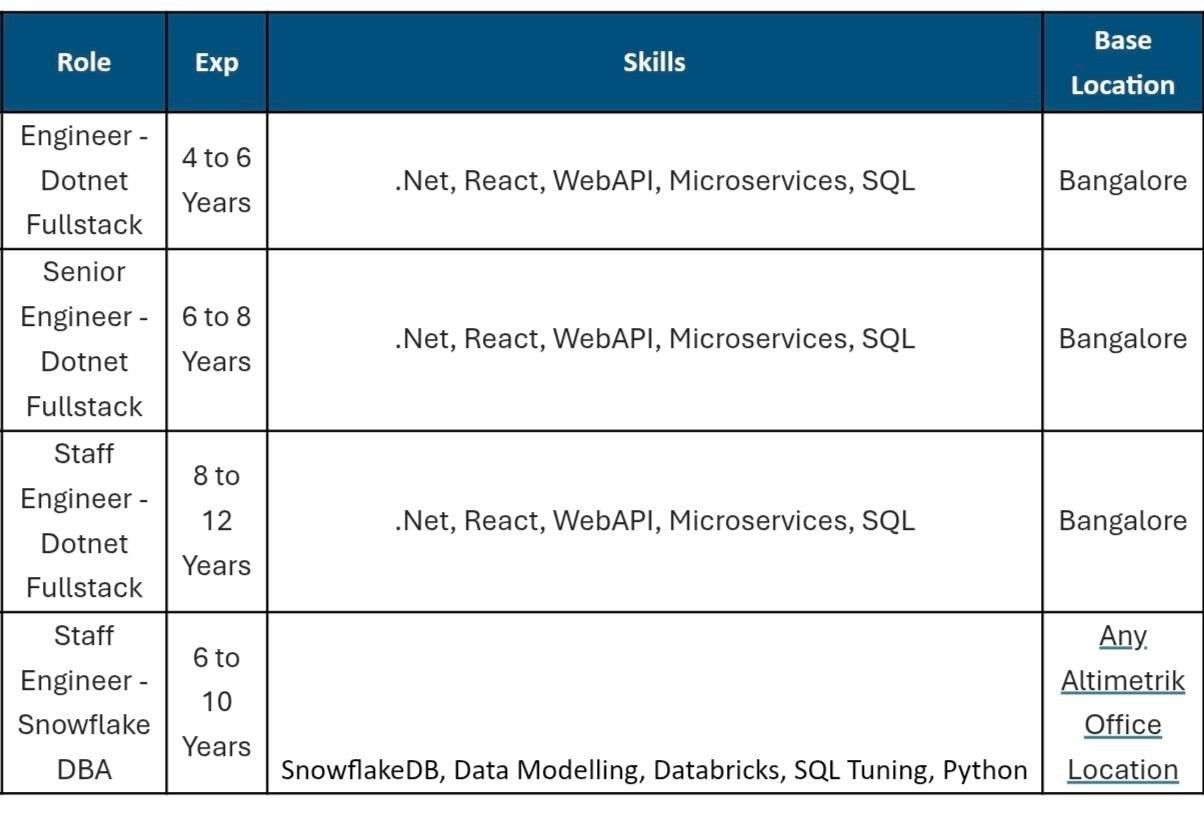Image resolution: width=1204 pixels, height=816 pixels.
Task: Select the Skills column header
Action: click(654, 62)
